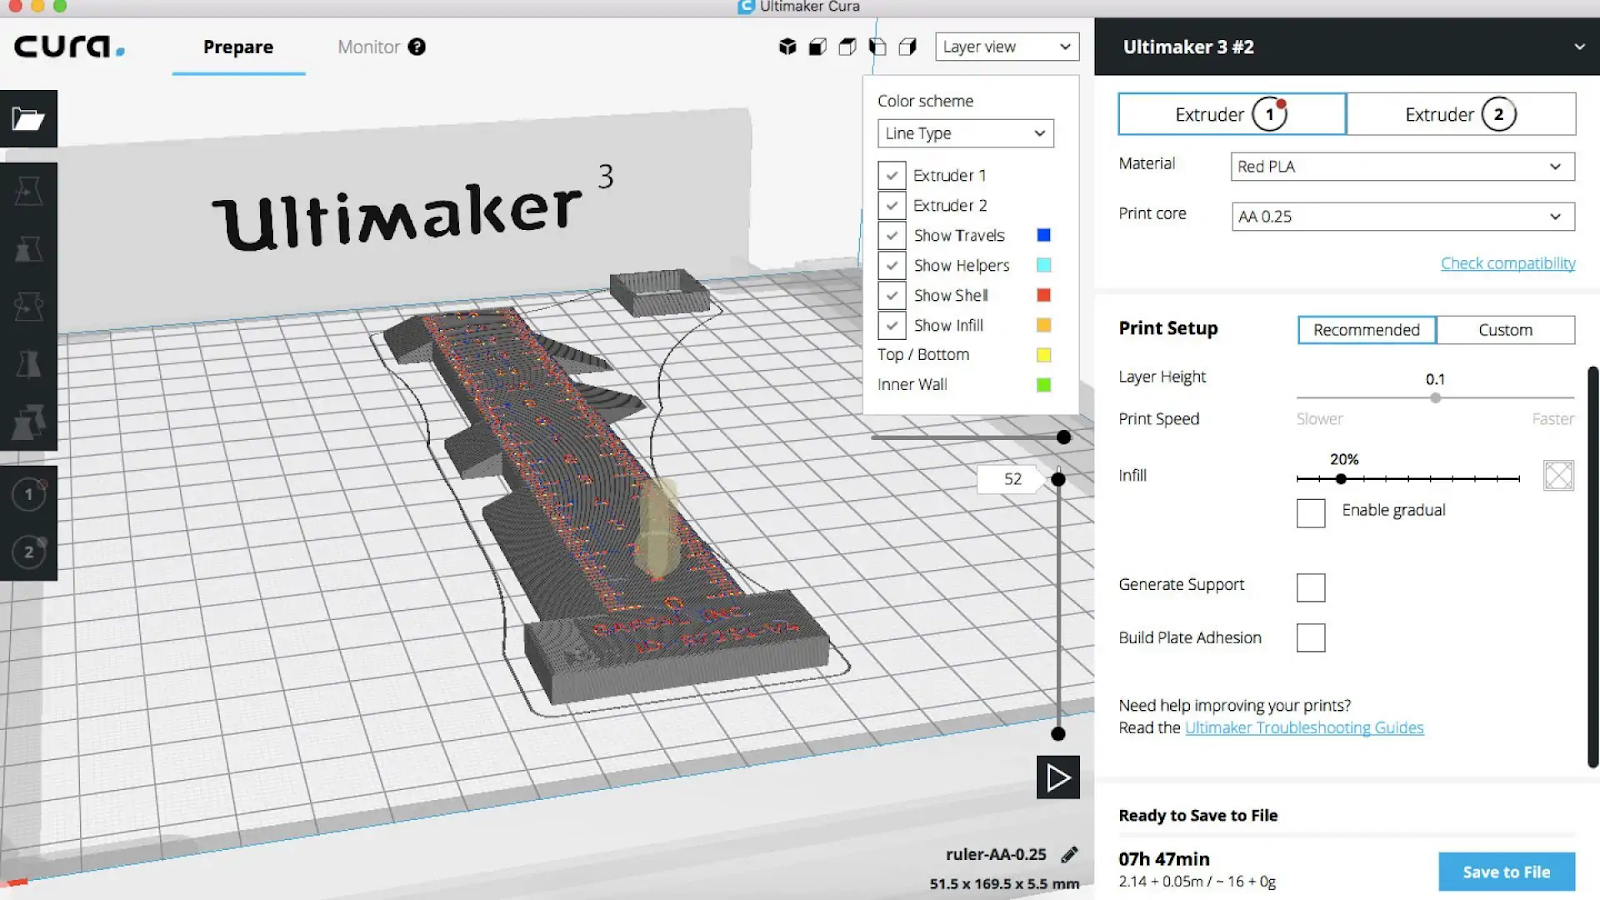Viewport: 1600px width, 900px height.
Task: Open the Ultimaker Troubleshooting Guides link
Action: click(1304, 728)
